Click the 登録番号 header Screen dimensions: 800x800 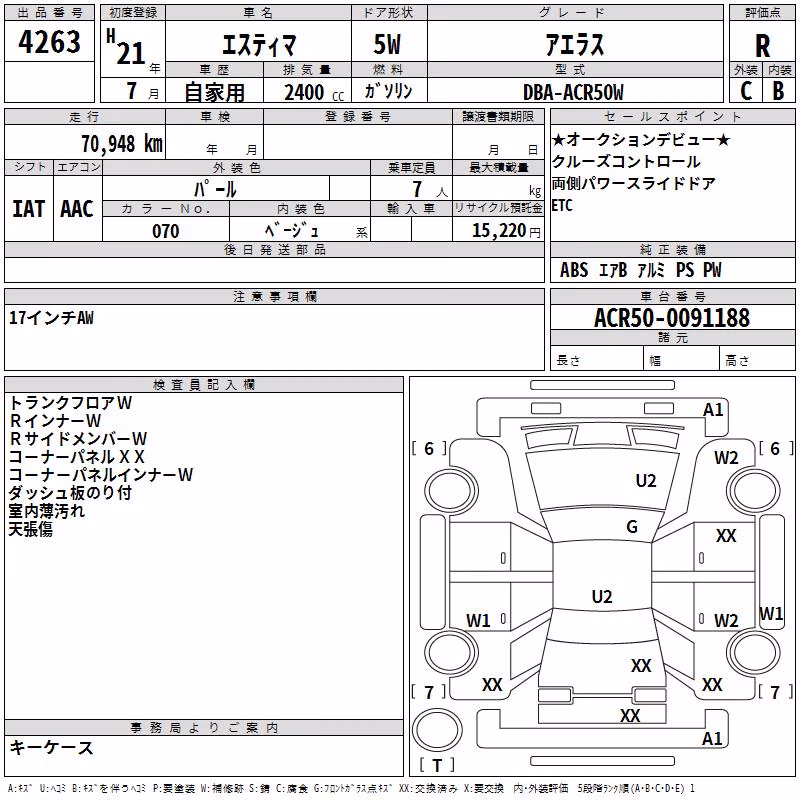[x=358, y=117]
